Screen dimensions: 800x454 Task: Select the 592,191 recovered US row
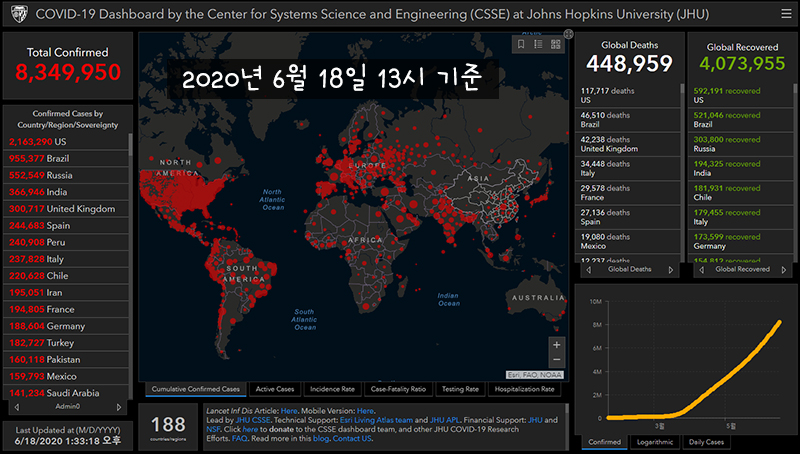[x=740, y=95]
